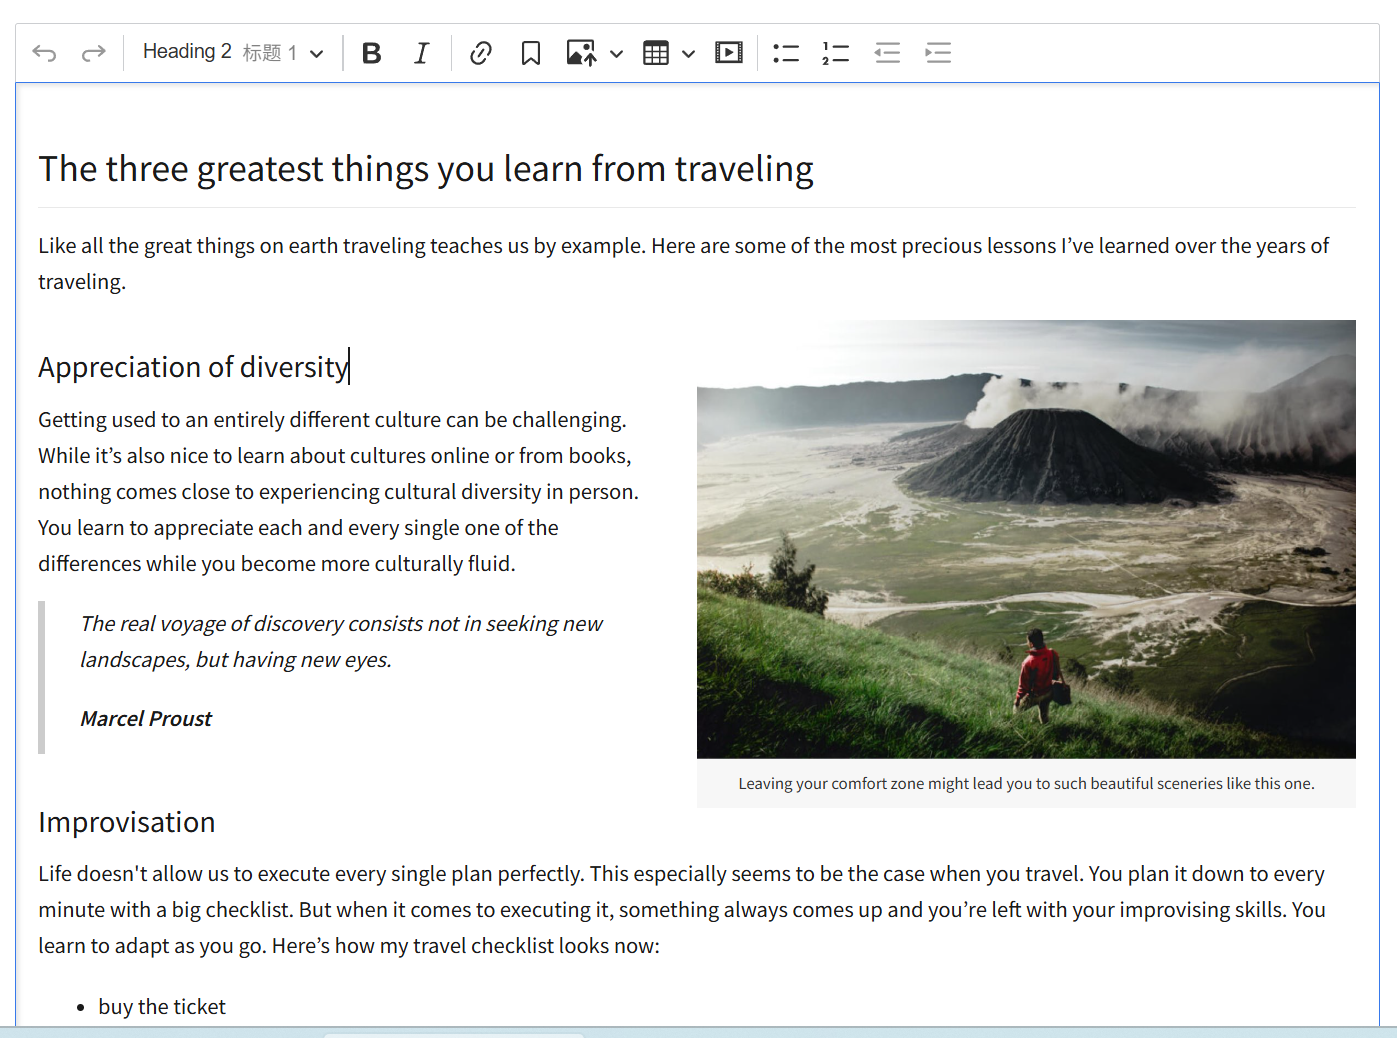The width and height of the screenshot is (1397, 1038).
Task: Click the 'buy the ticket' list item
Action: tap(162, 1007)
